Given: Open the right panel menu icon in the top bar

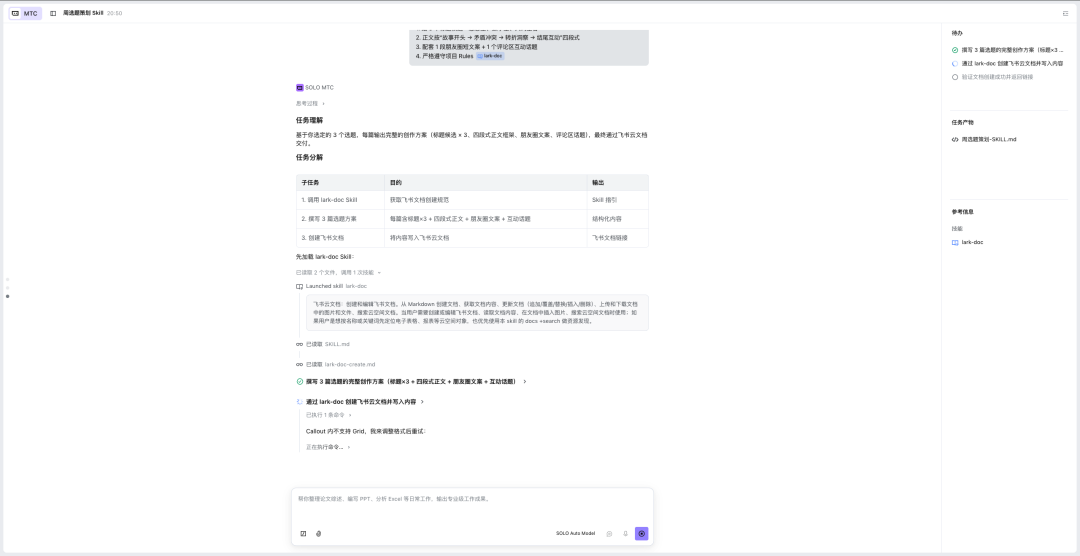Looking at the screenshot, I should click(1066, 13).
